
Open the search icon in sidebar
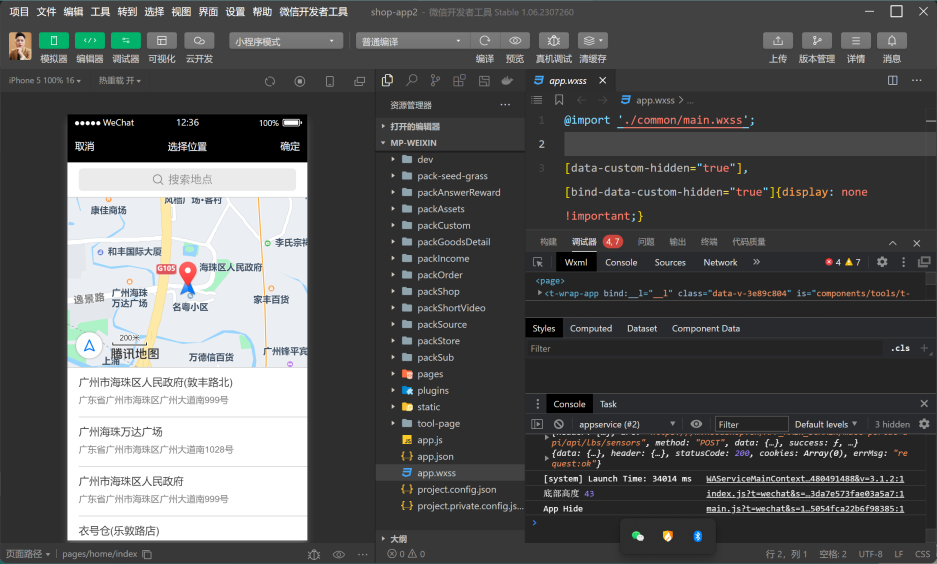pos(412,80)
